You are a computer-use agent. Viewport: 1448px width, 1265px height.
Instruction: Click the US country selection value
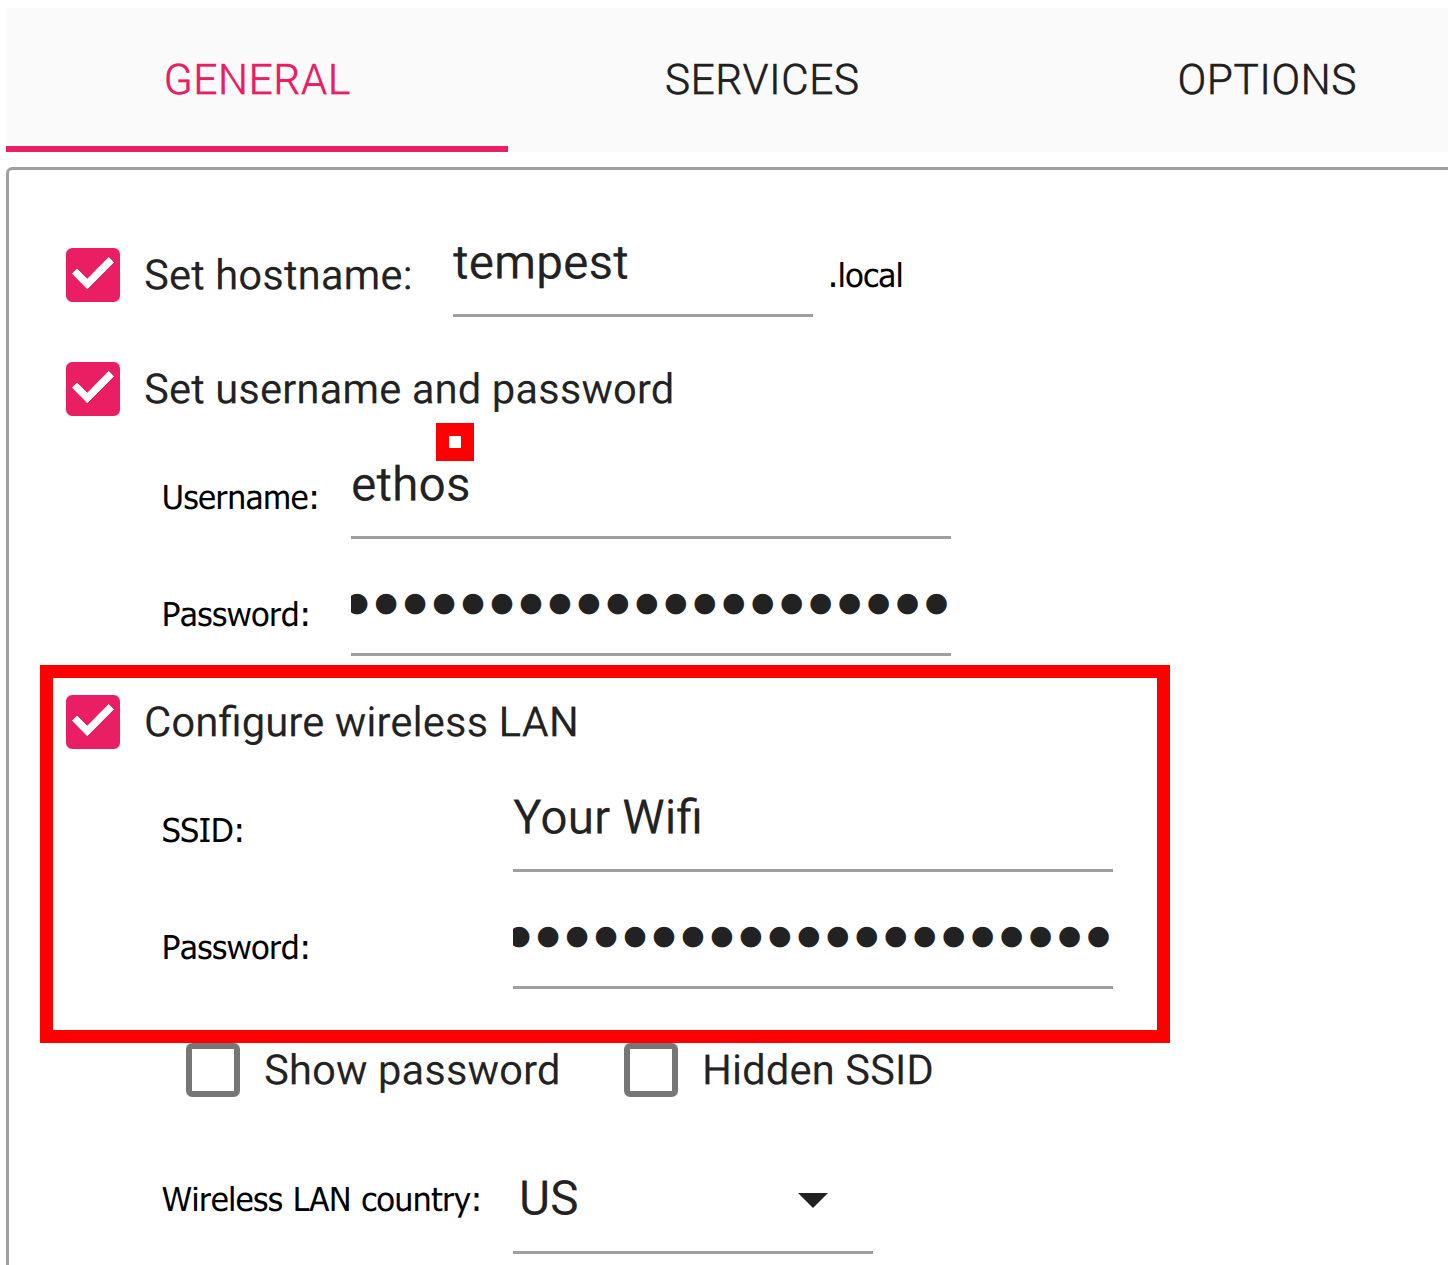point(550,1199)
